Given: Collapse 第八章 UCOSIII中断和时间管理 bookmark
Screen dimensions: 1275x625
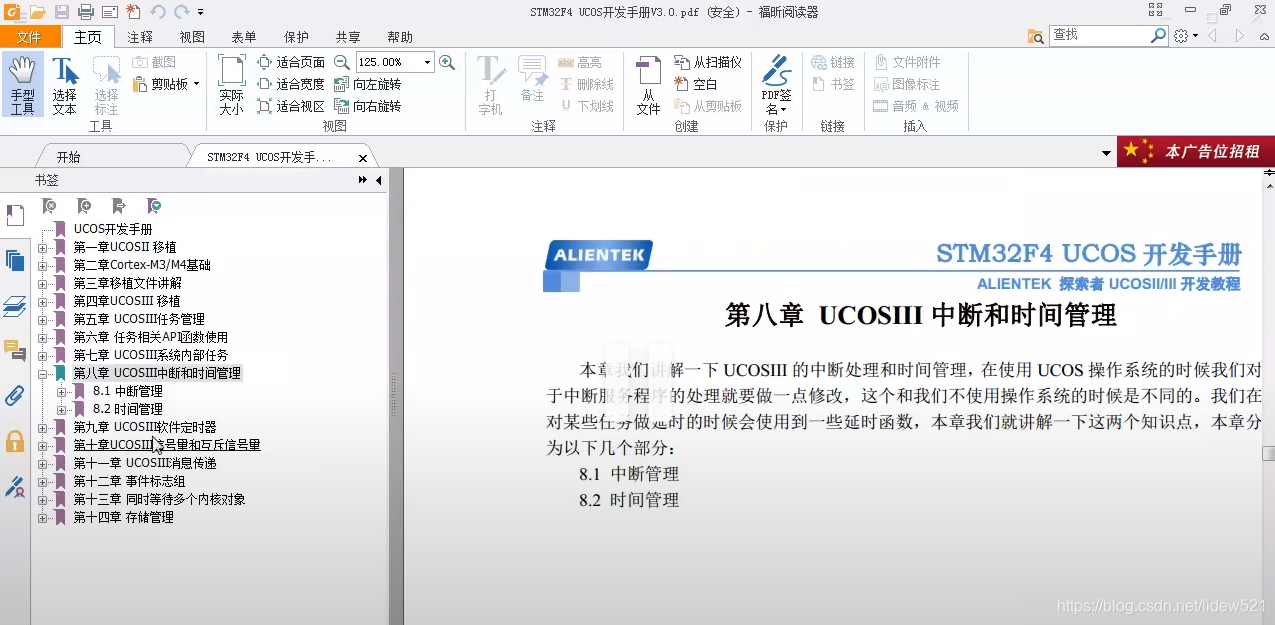Looking at the screenshot, I should [42, 373].
